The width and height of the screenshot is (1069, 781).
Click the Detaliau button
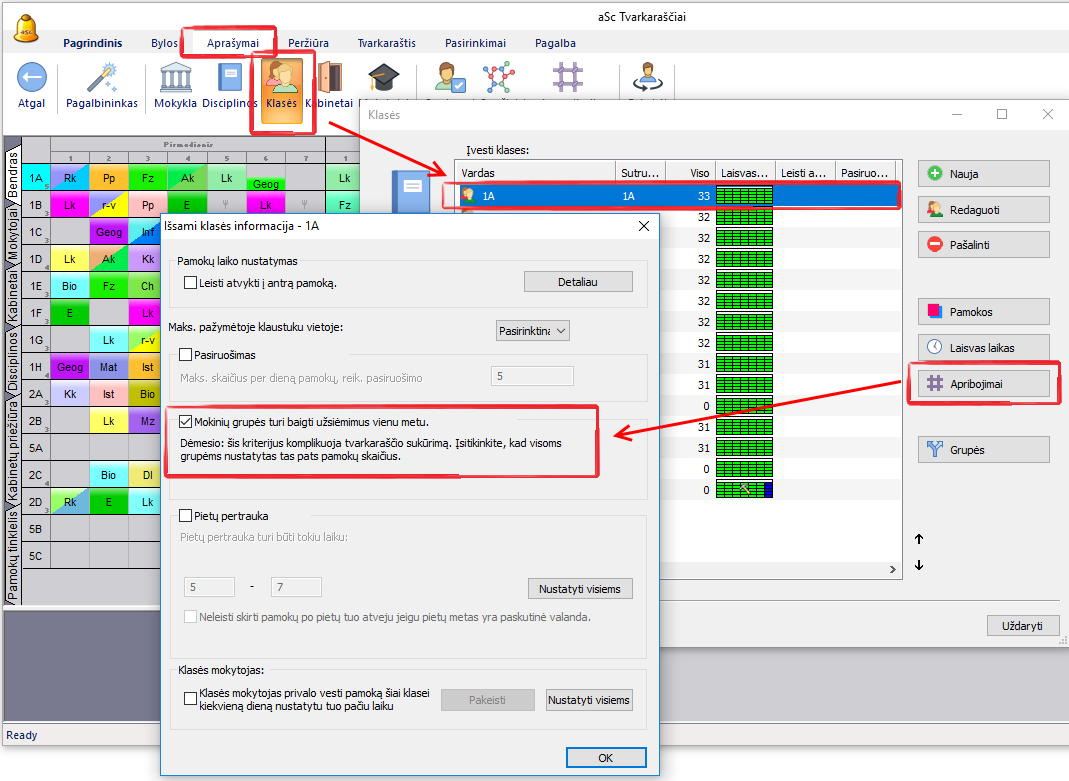point(578,282)
